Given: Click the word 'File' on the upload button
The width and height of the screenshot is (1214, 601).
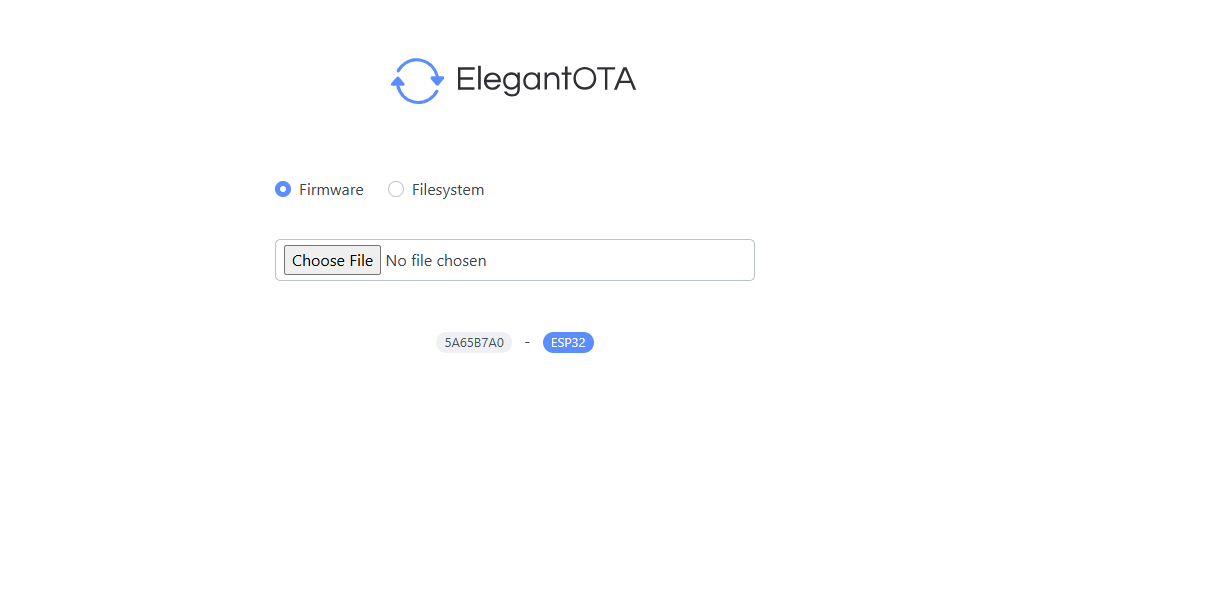Looking at the screenshot, I should coord(360,261).
